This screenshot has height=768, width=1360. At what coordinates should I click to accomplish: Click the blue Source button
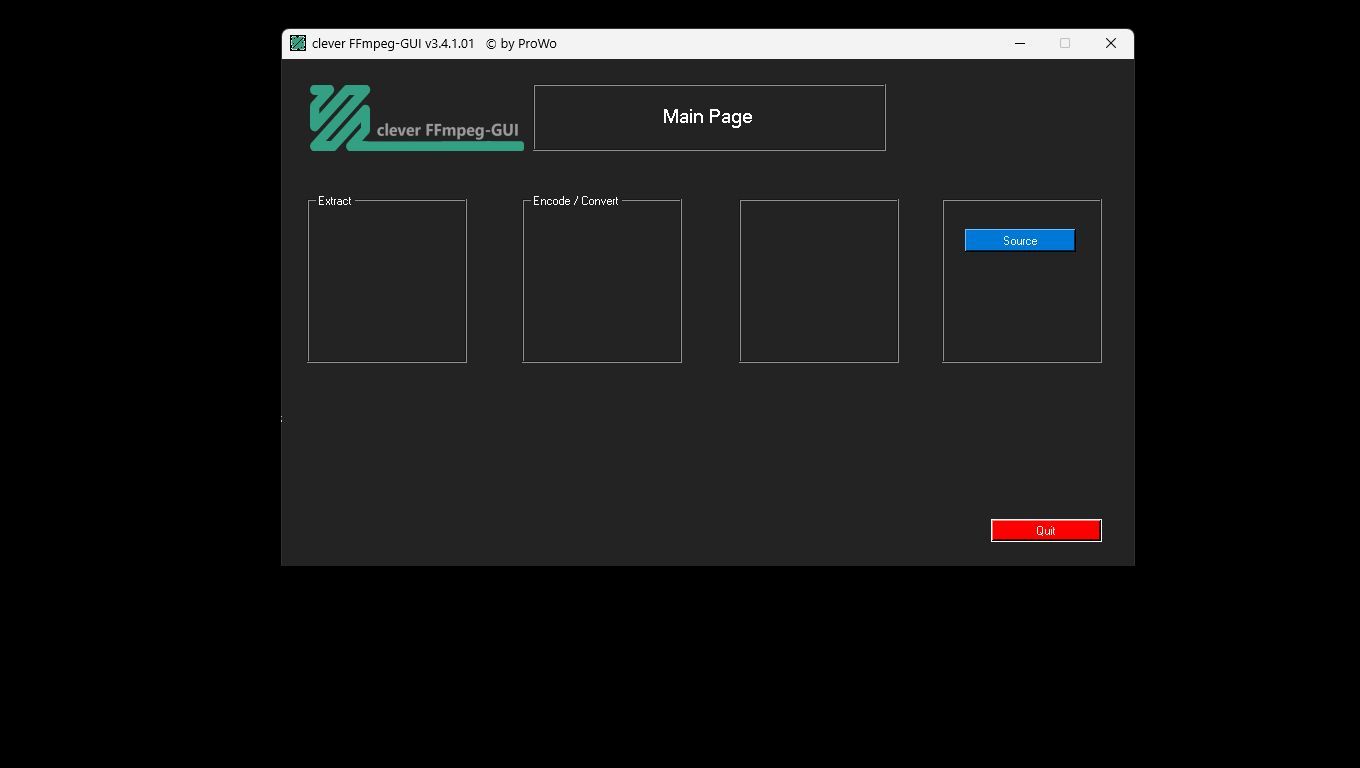point(1019,240)
